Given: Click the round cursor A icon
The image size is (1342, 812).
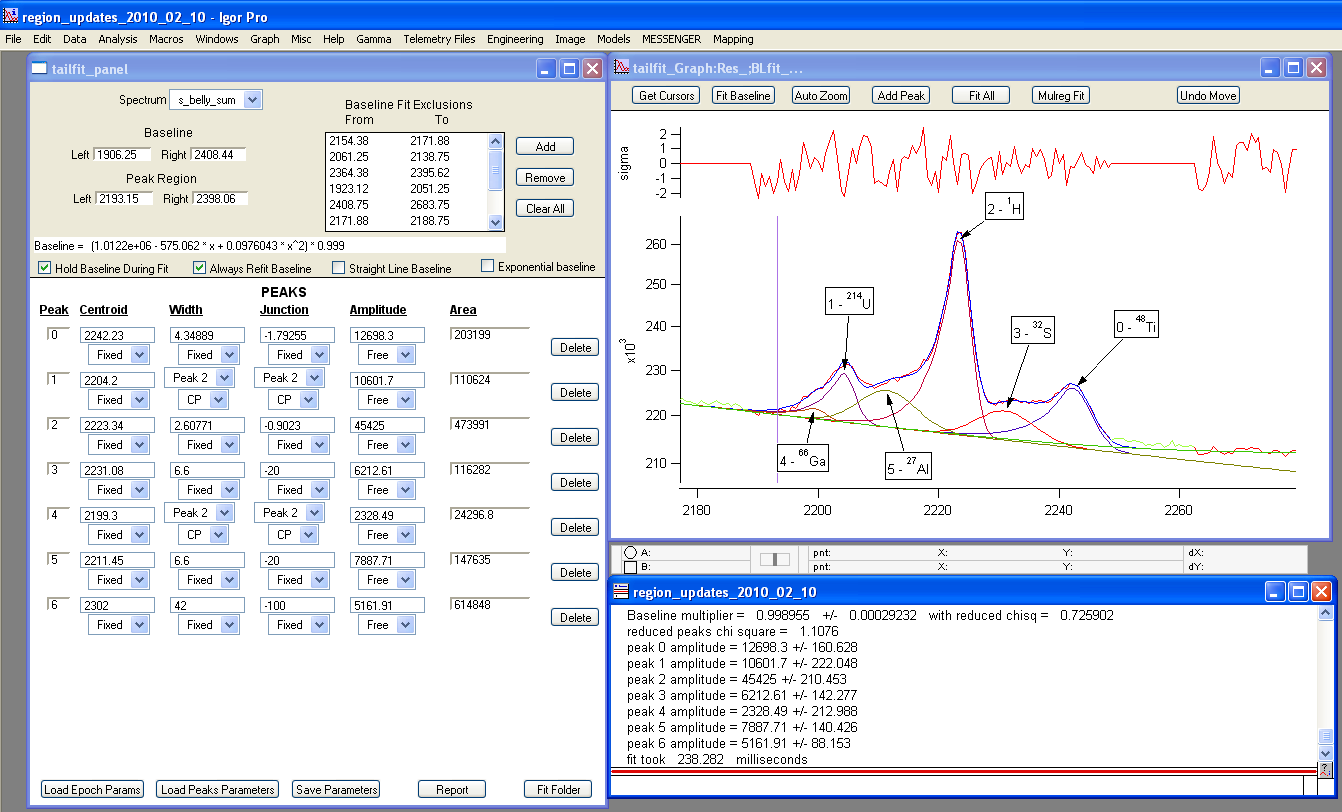Looking at the screenshot, I should (630, 552).
